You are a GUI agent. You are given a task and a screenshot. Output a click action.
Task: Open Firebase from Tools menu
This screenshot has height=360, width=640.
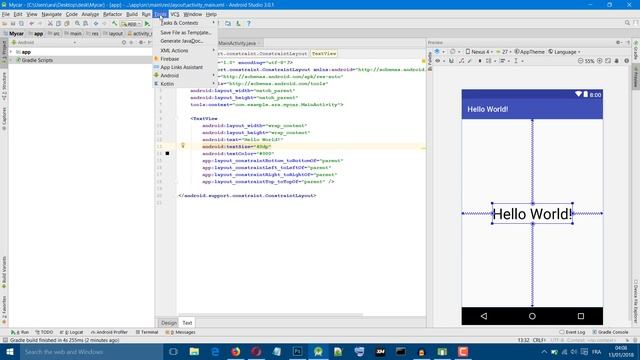point(185,59)
